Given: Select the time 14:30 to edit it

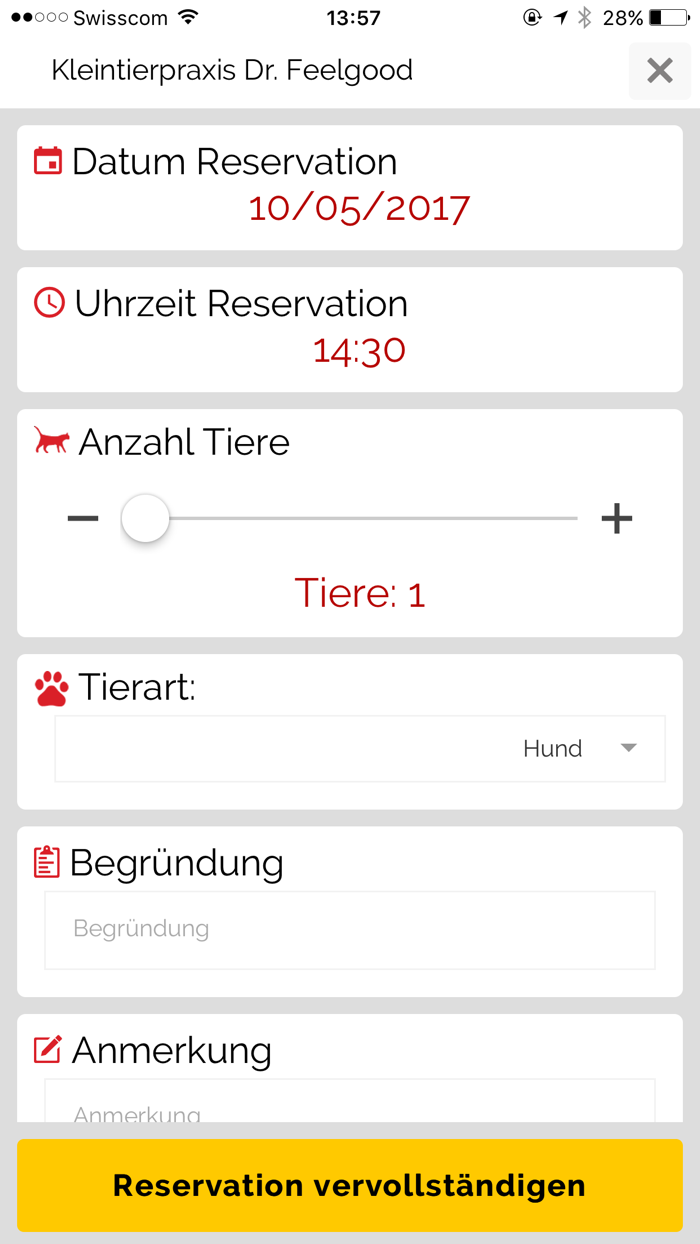Looking at the screenshot, I should coord(359,350).
